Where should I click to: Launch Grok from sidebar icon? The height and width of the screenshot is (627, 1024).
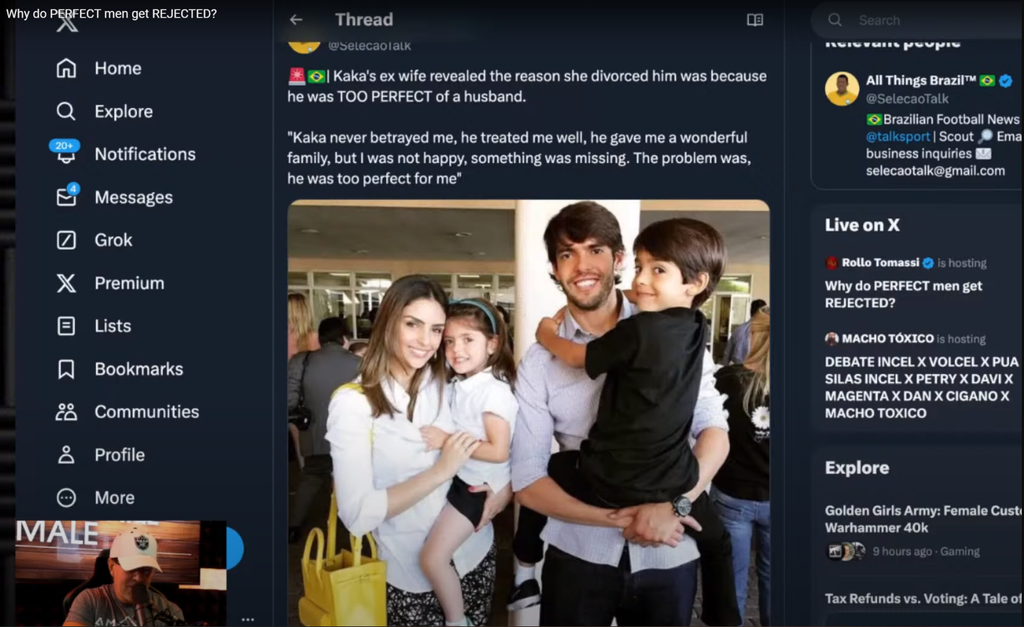pos(66,240)
